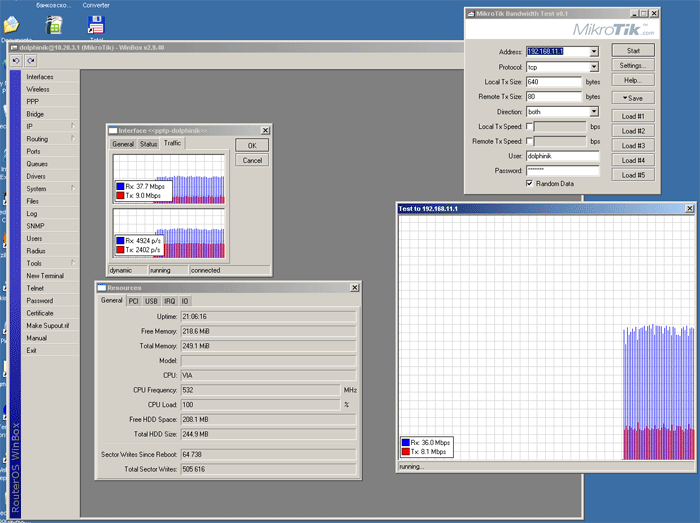Click the WinBox undo toolbar icon
Screen dimensions: 700x523
point(16,61)
